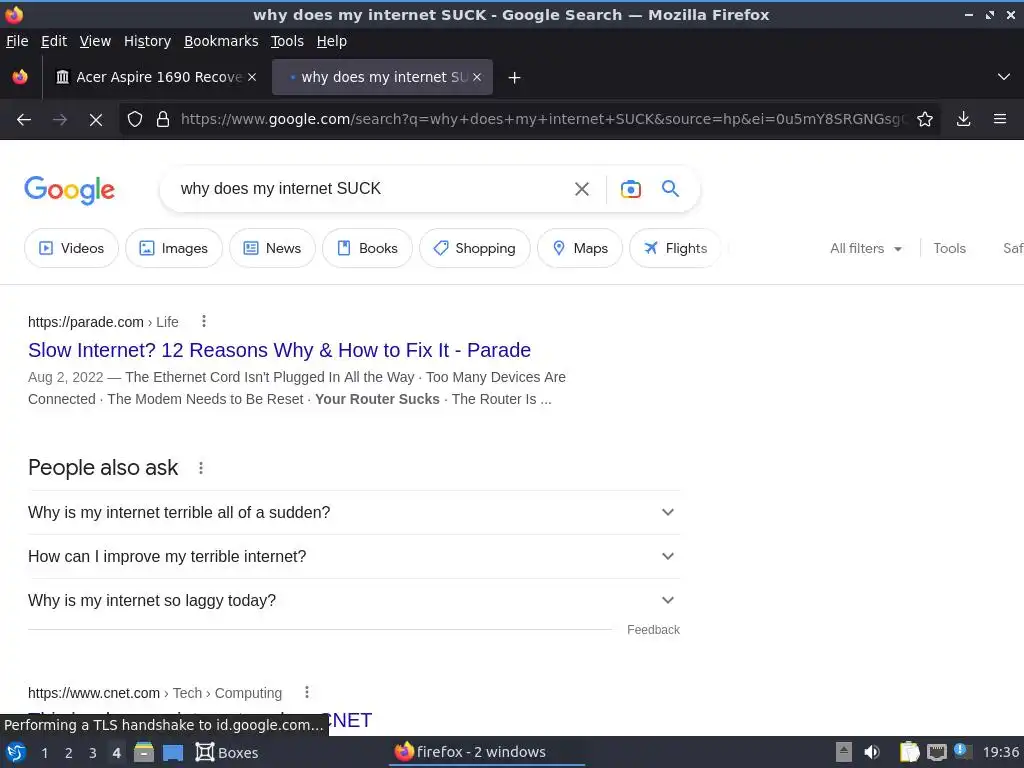Click the update notifier tray icon

(x=963, y=751)
